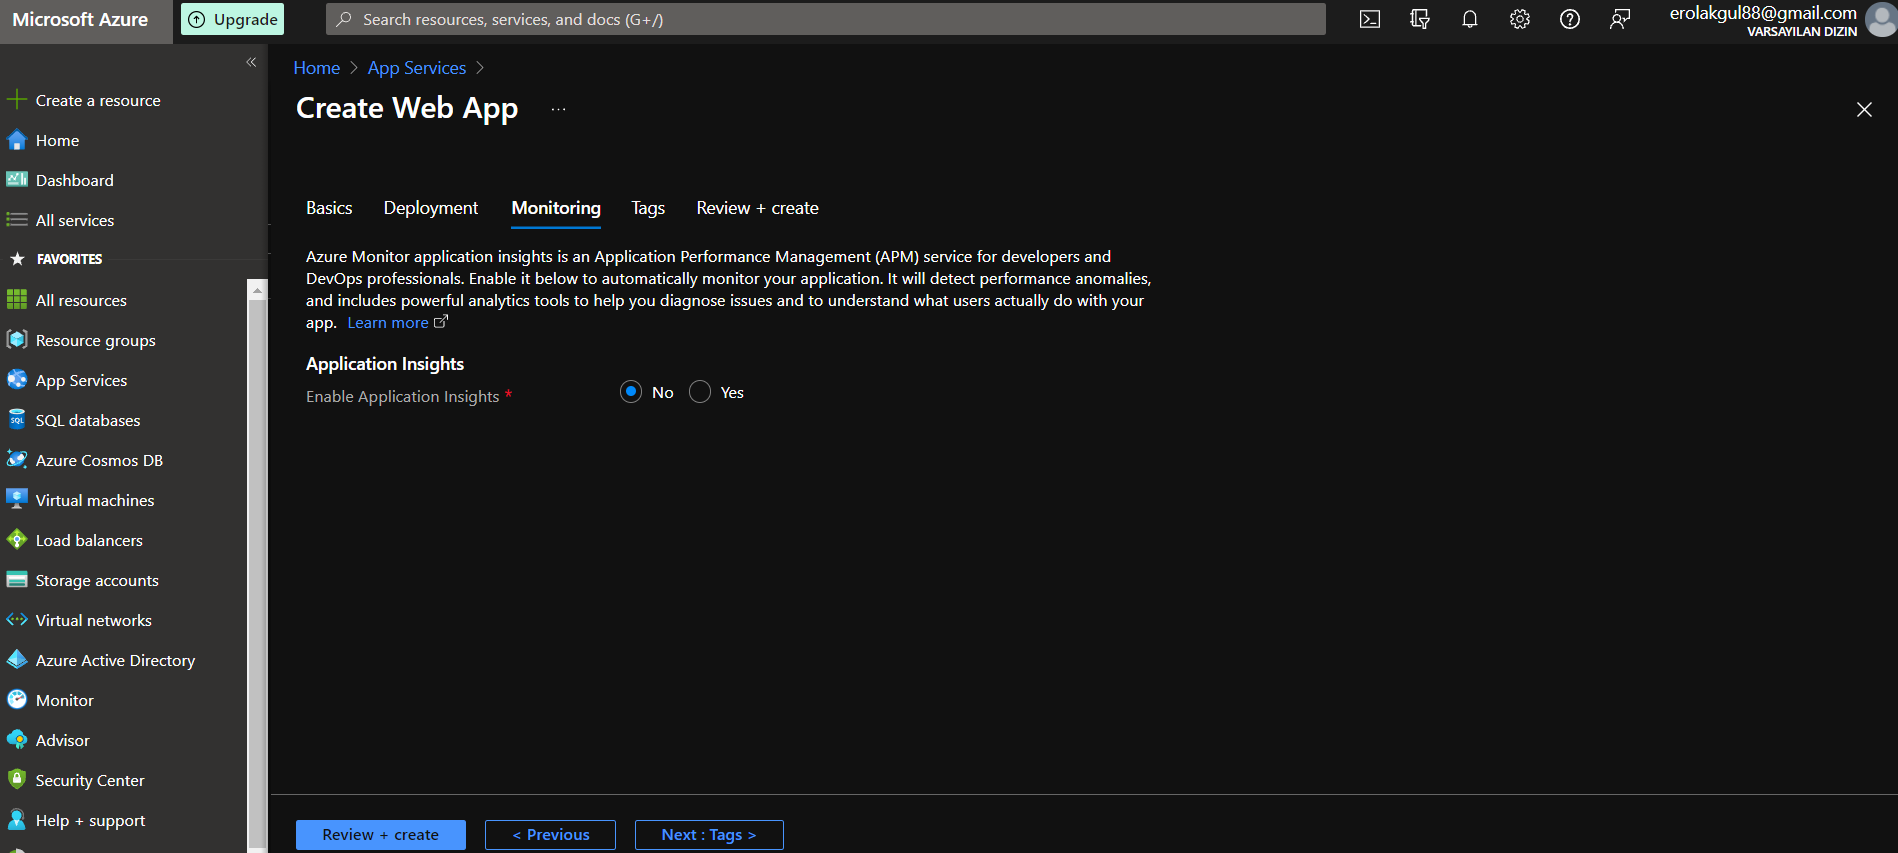Screen dimensions: 1898x853
Task: Collapse the left sidebar menu
Action: pos(251,62)
